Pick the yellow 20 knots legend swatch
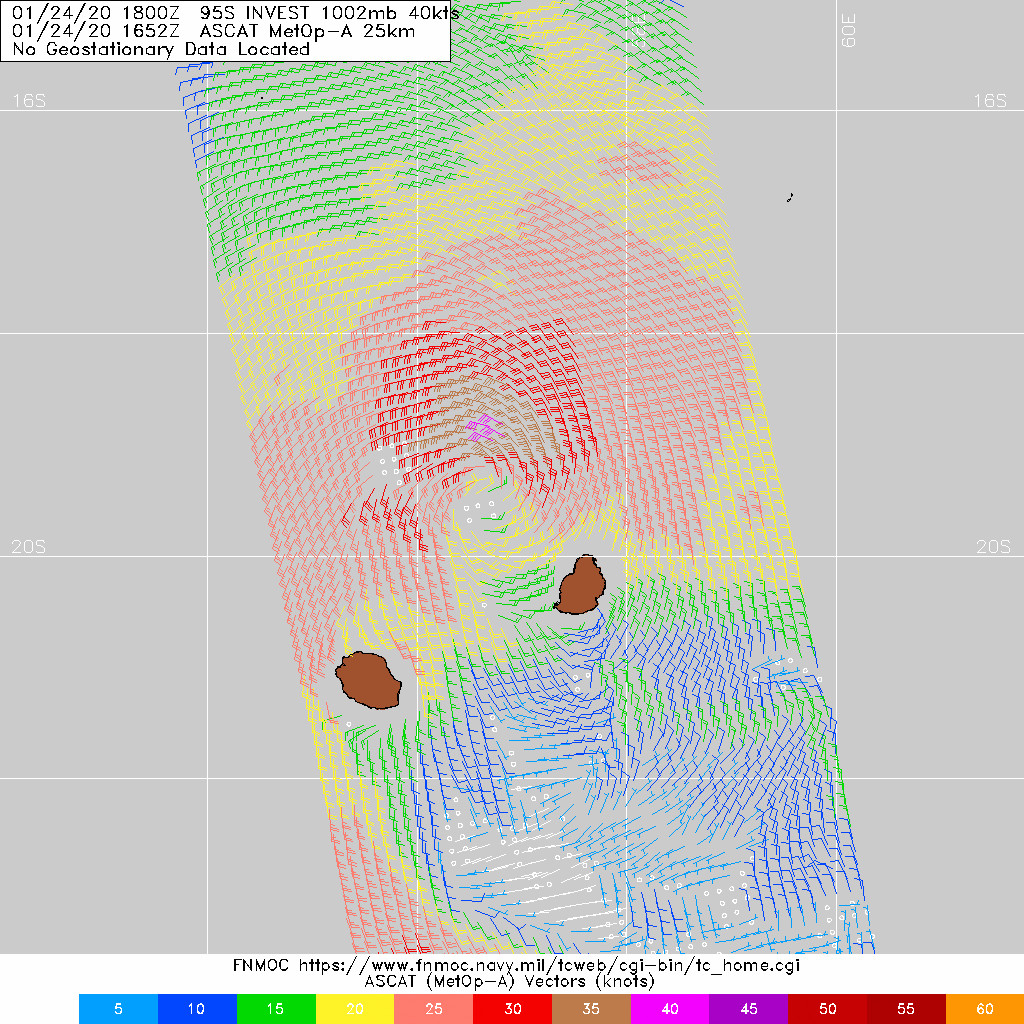The width and height of the screenshot is (1024, 1024). [x=354, y=1009]
